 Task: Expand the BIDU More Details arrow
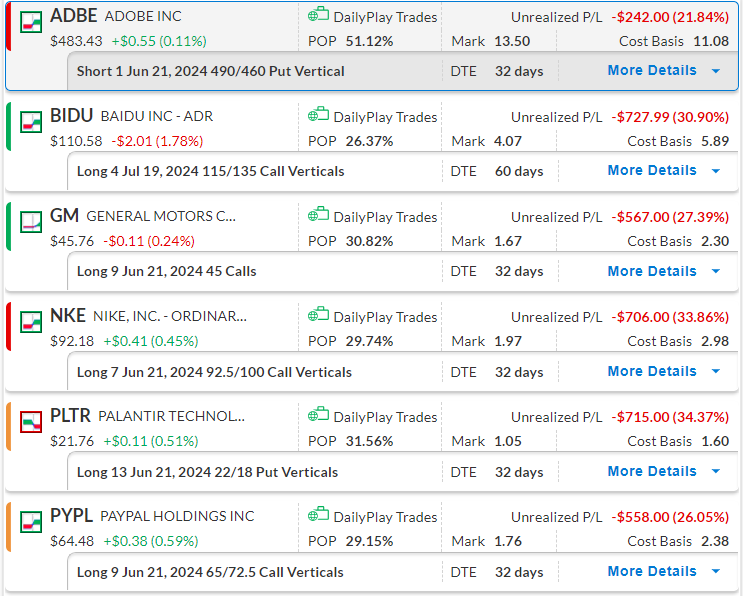(x=716, y=171)
